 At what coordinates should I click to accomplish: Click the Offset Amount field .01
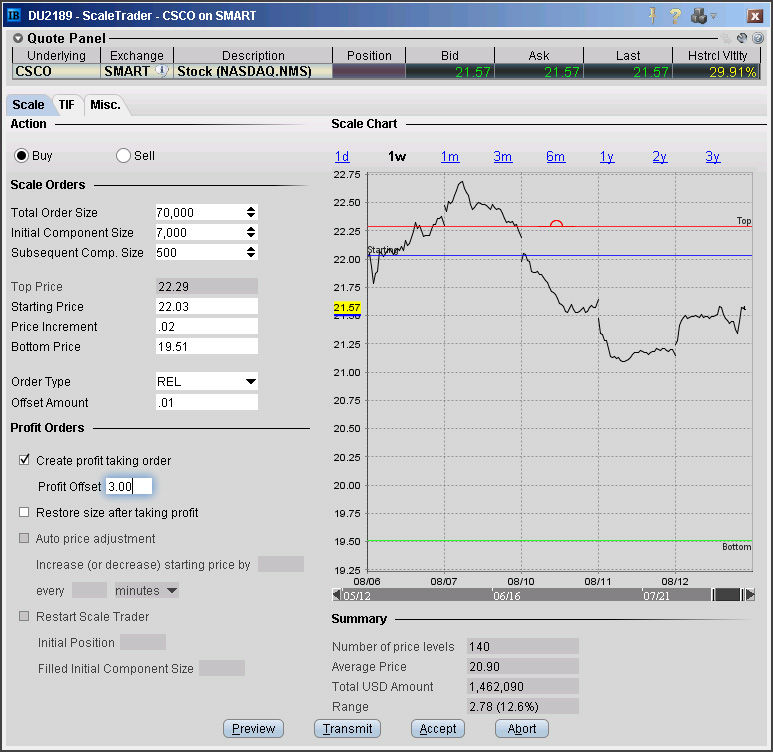click(x=207, y=402)
